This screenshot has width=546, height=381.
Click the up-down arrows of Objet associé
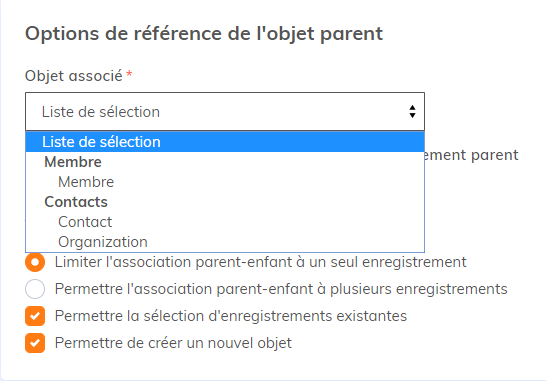pos(412,112)
